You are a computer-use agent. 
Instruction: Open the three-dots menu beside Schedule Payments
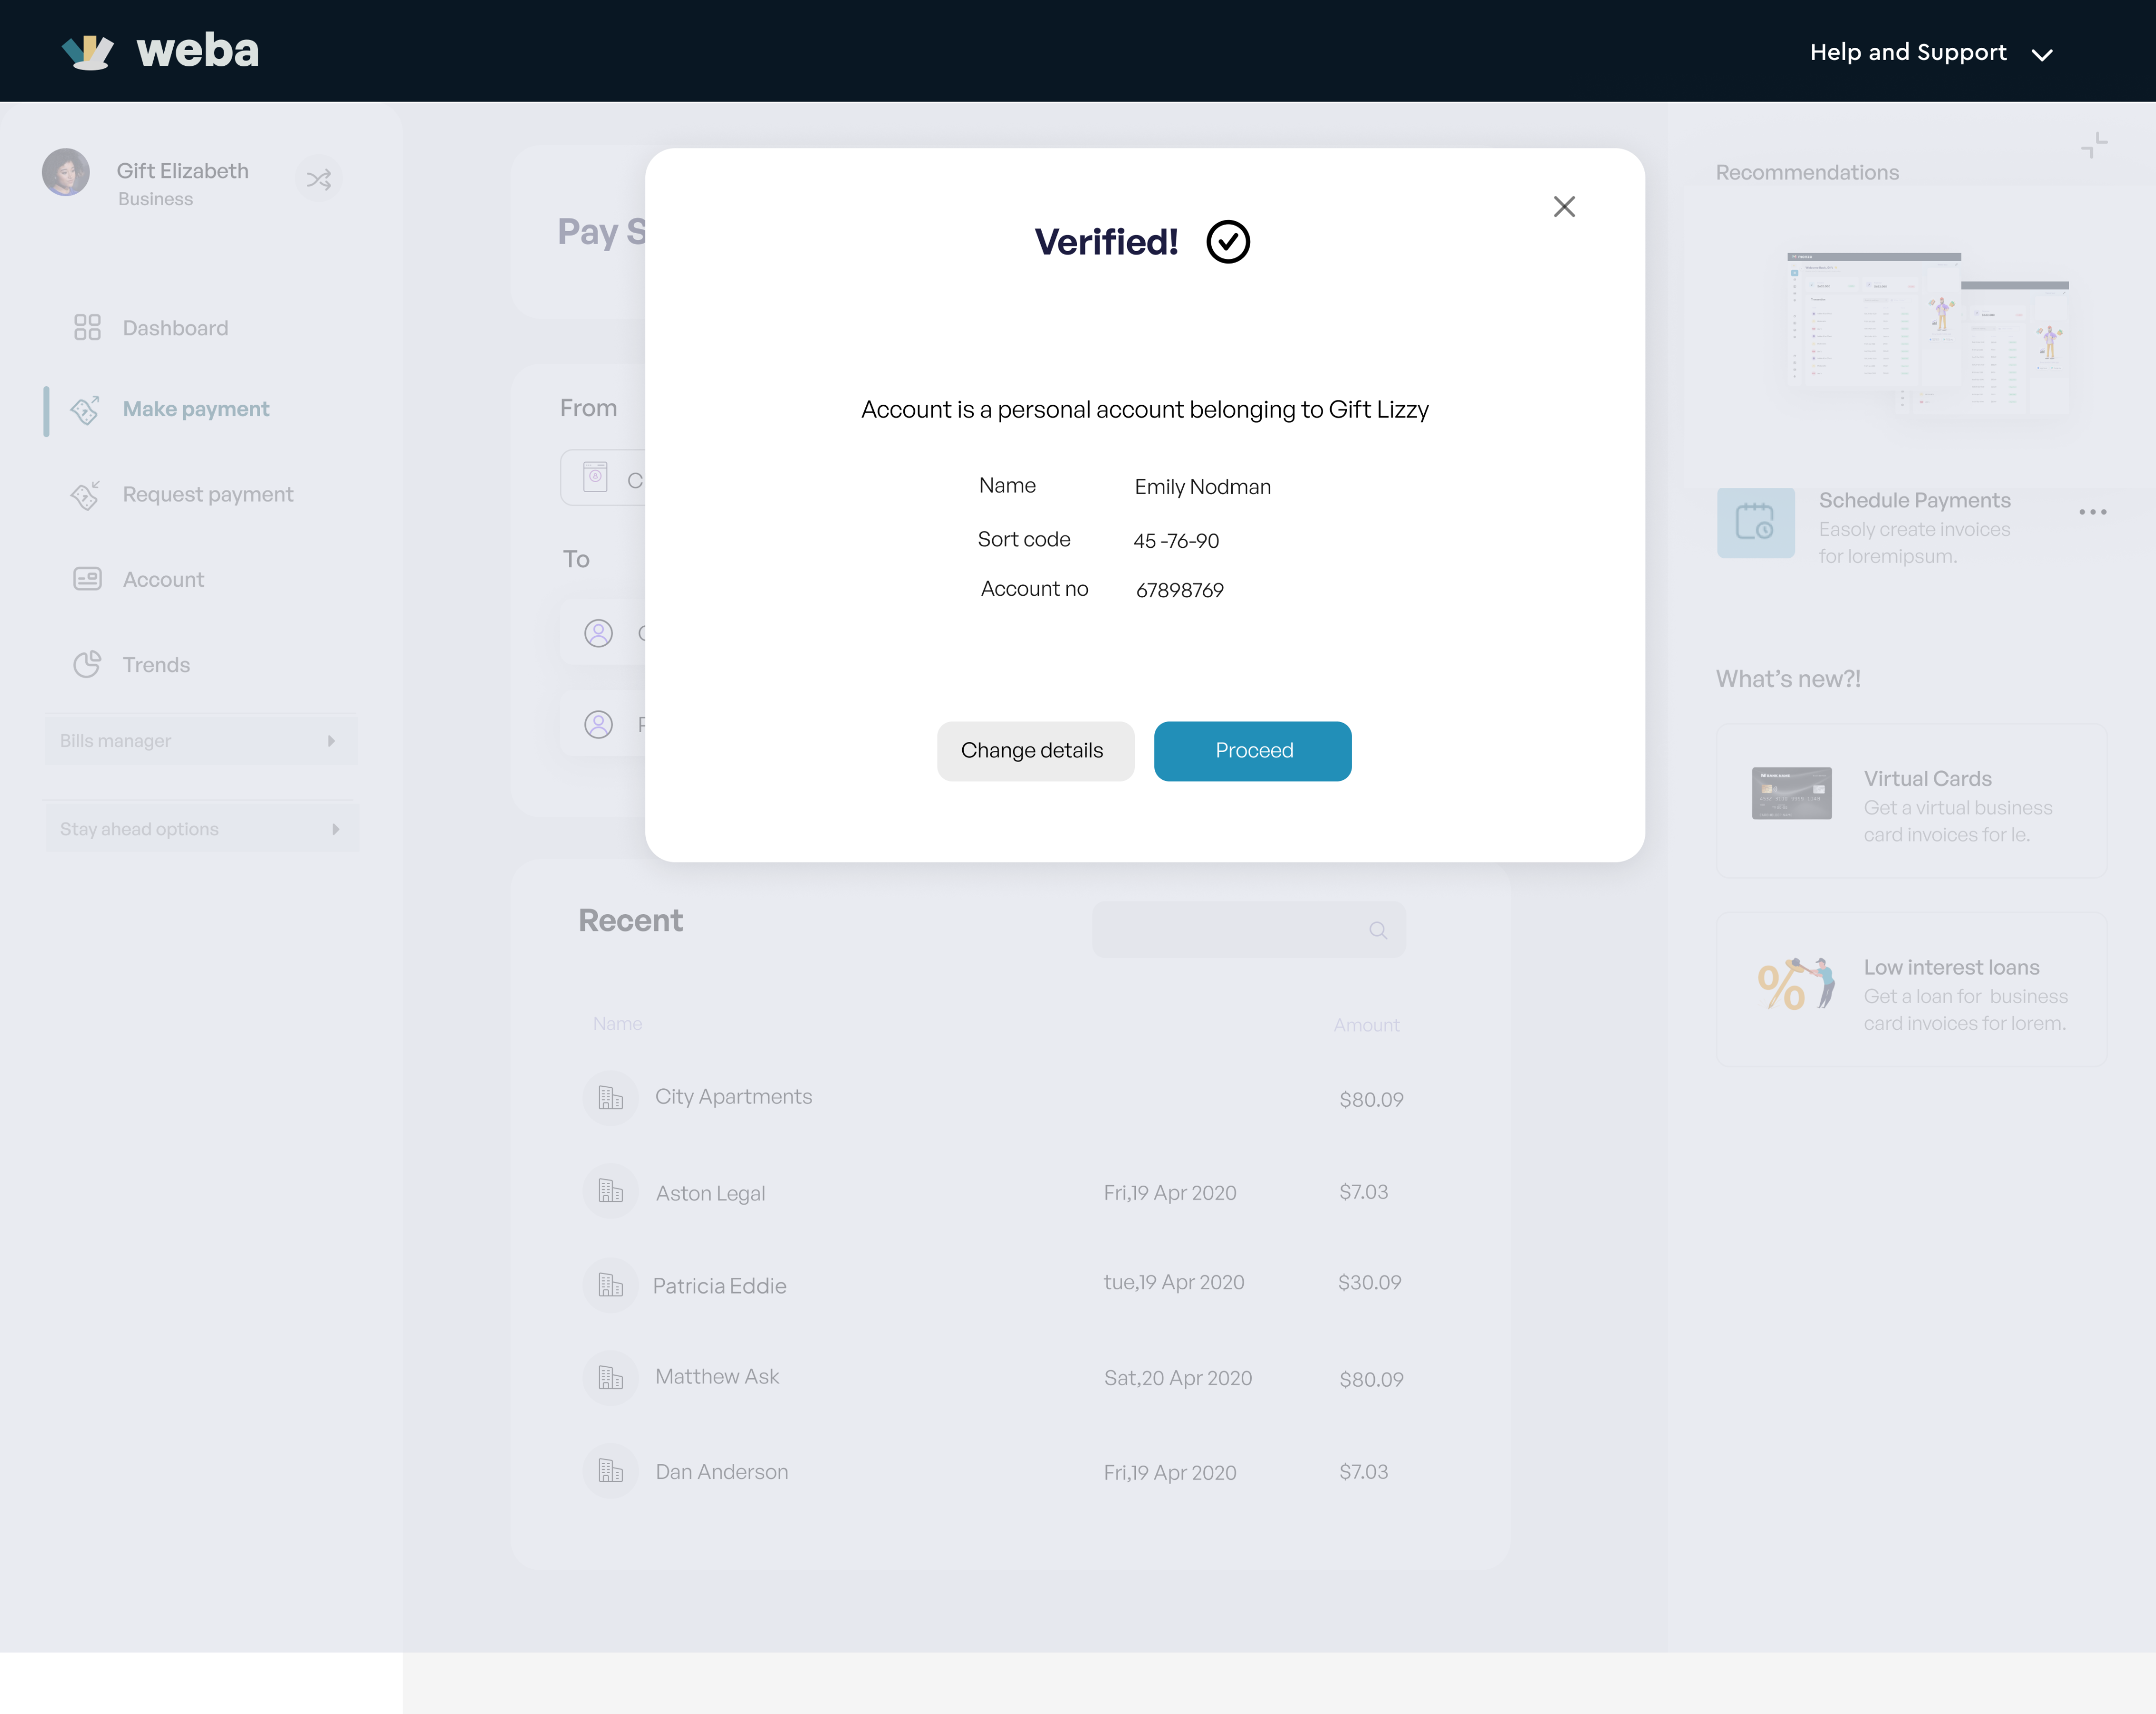2092,512
